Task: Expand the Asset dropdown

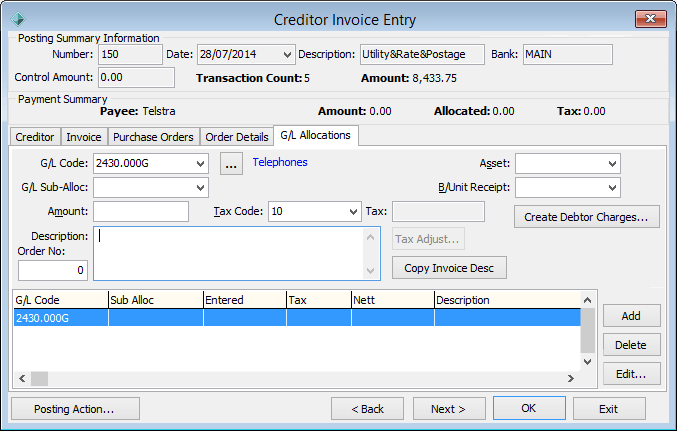Action: click(612, 164)
